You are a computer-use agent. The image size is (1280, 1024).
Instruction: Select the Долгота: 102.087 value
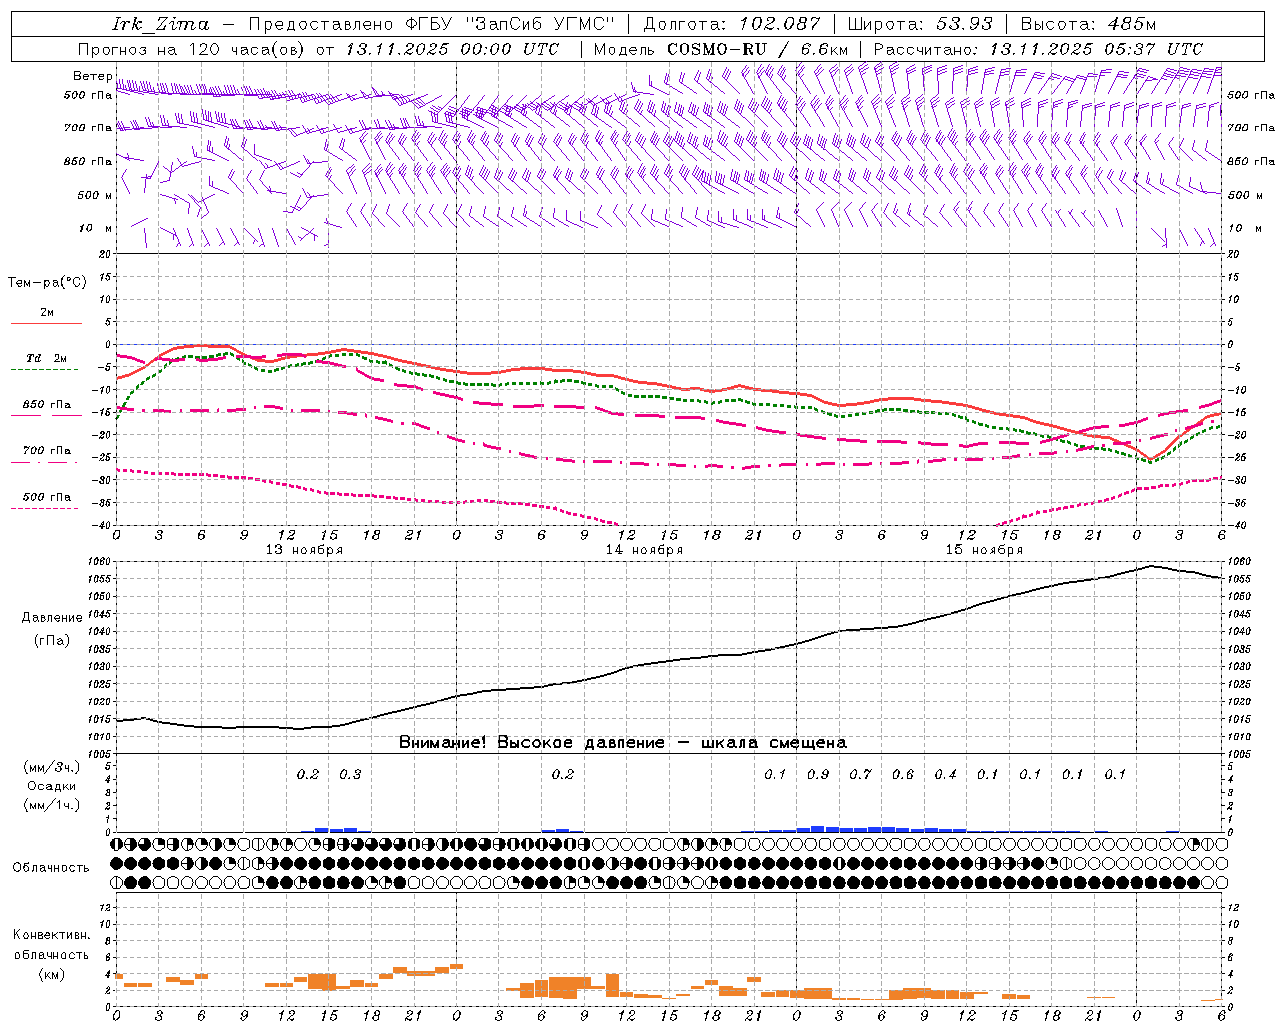pos(731,24)
